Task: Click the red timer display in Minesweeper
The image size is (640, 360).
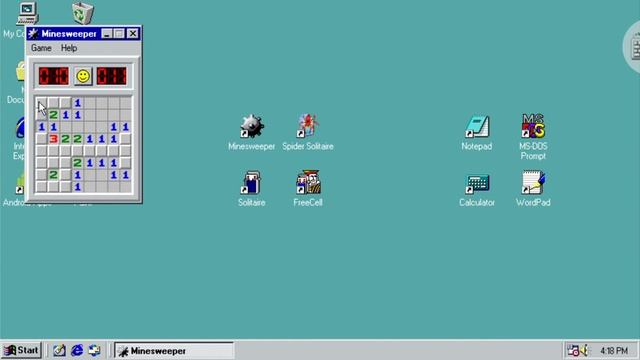Action: click(111, 76)
